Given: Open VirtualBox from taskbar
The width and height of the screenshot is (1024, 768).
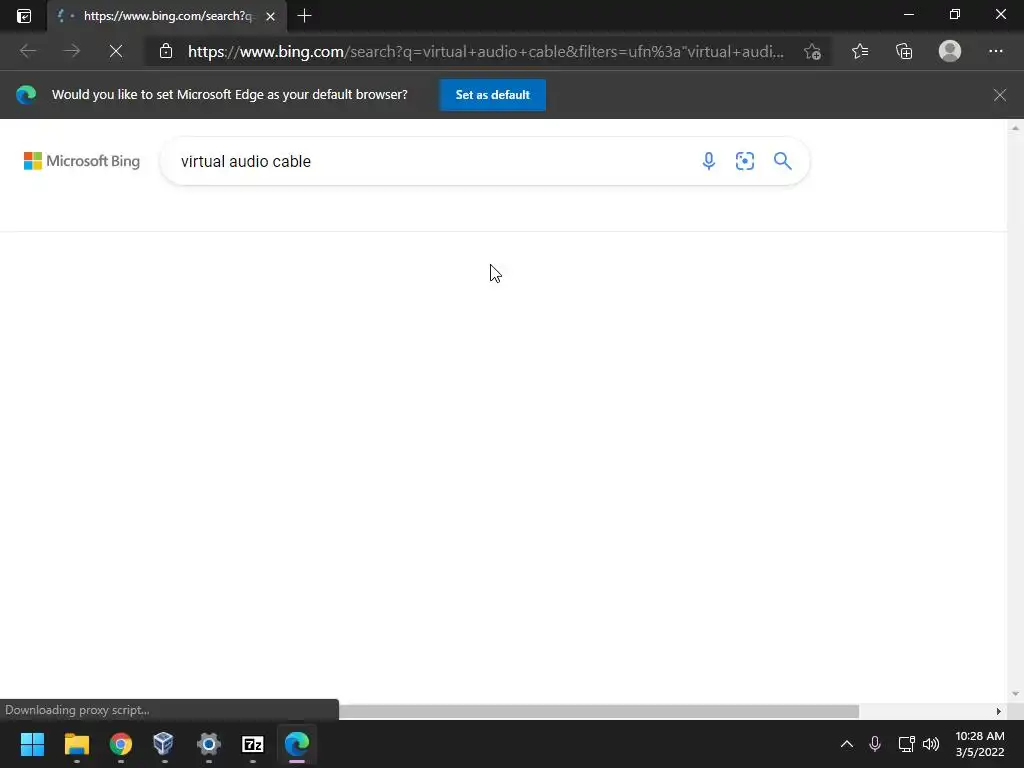Looking at the screenshot, I should pyautogui.click(x=163, y=744).
